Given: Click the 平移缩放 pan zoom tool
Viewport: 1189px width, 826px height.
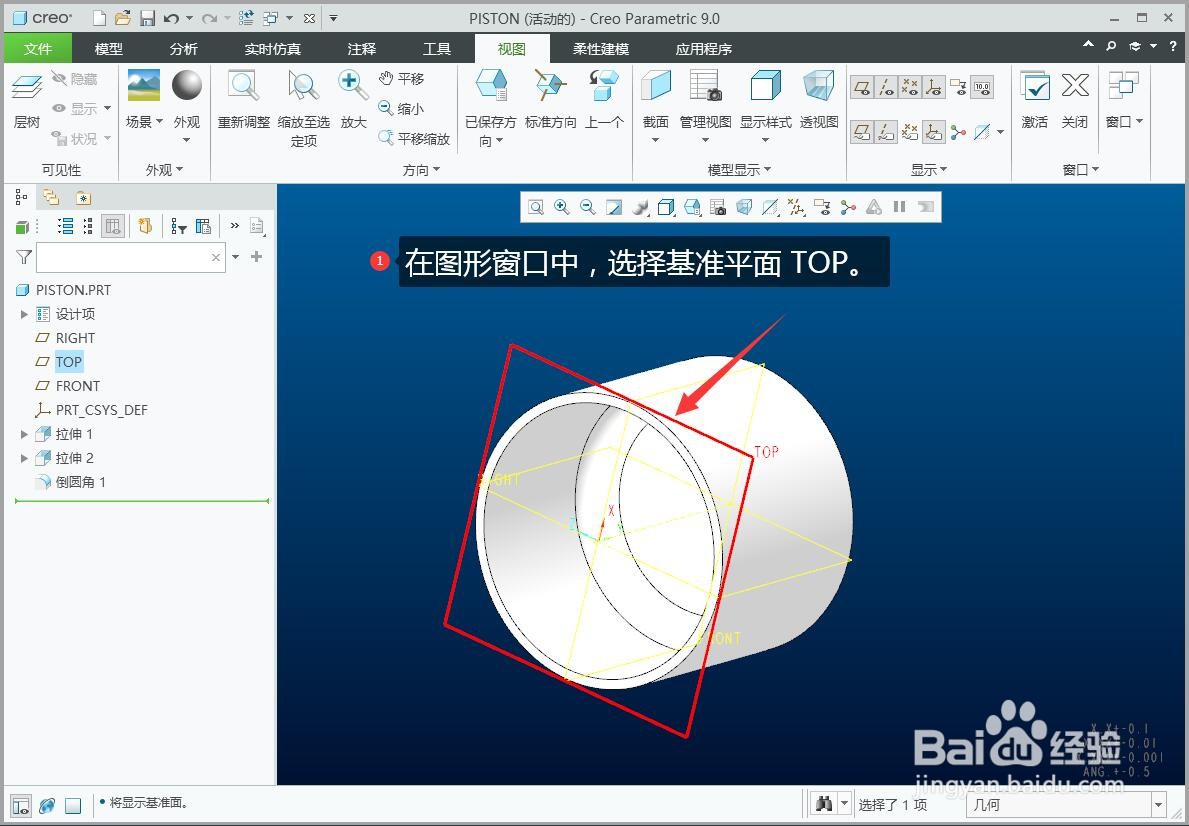Looking at the screenshot, I should [414, 138].
